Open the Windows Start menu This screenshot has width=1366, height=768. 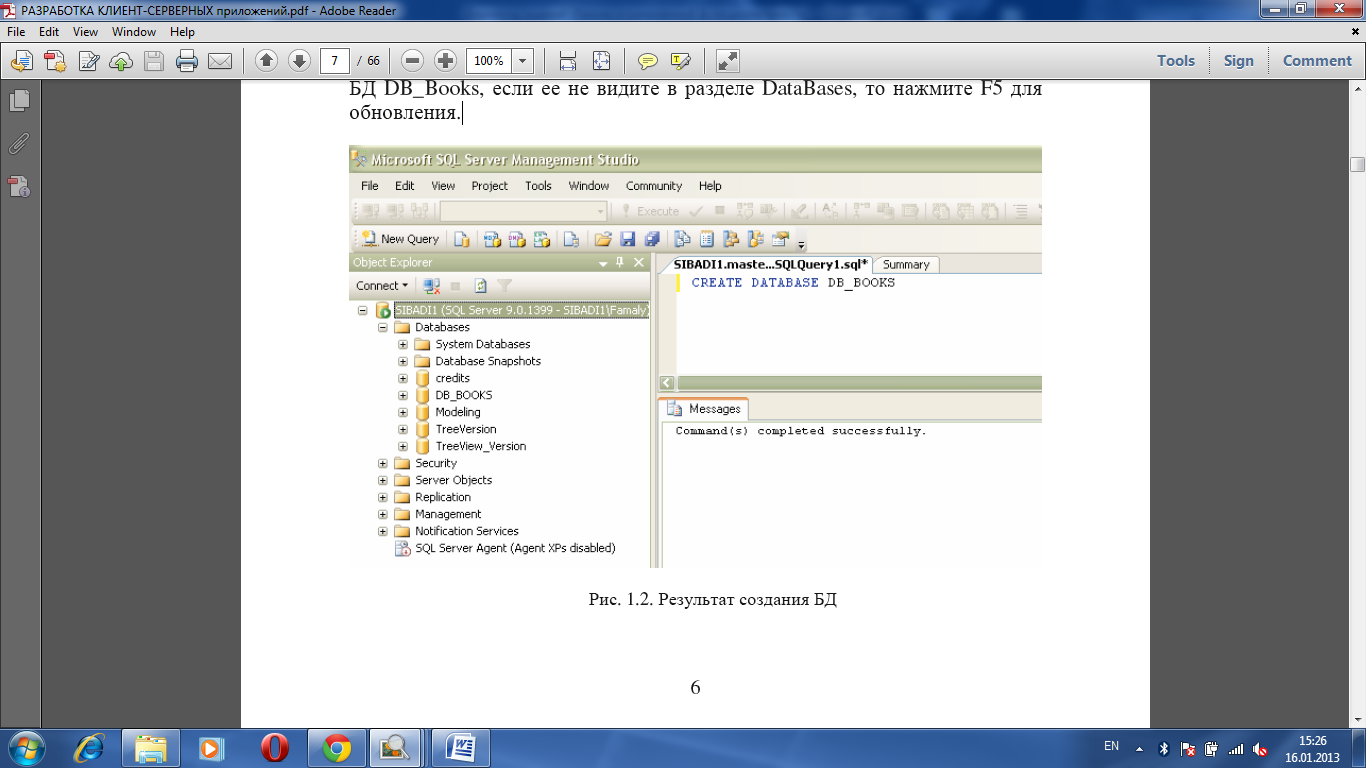coord(27,747)
